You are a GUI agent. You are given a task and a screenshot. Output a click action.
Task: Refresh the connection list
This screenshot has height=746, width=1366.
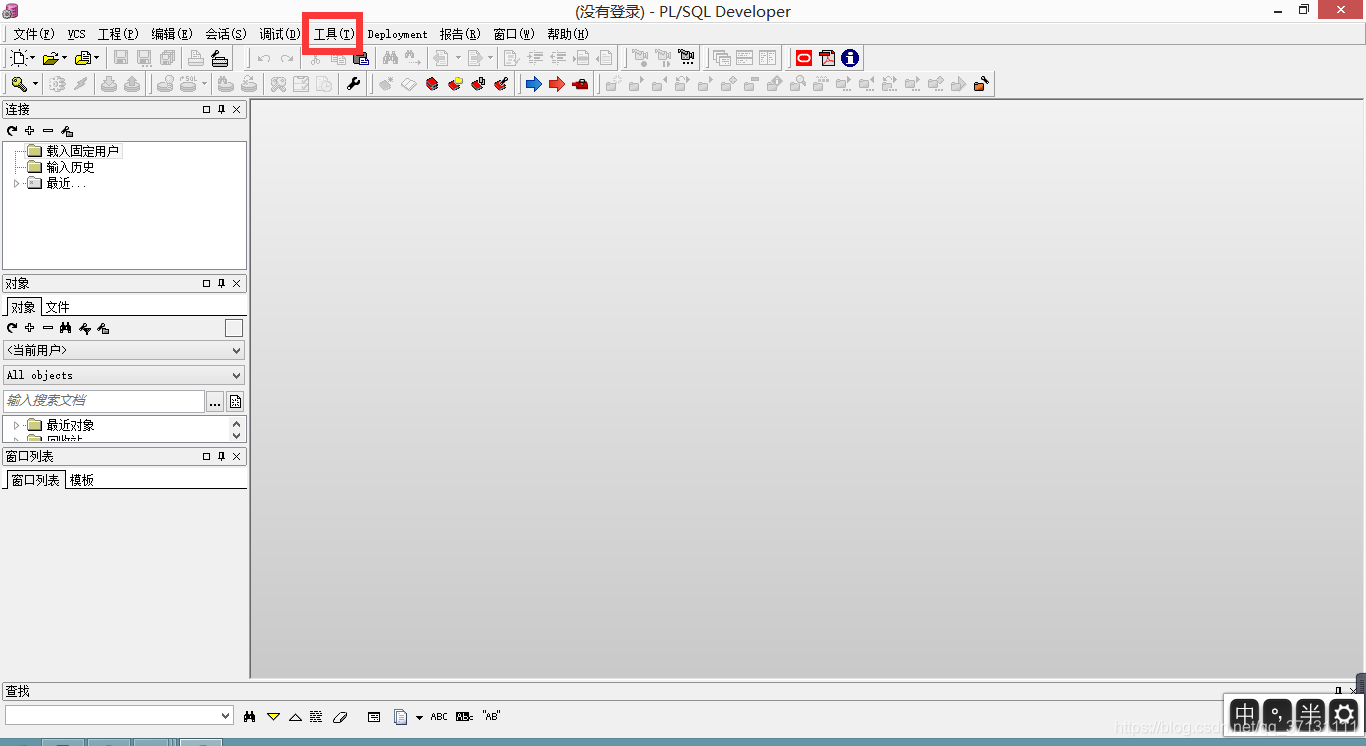click(x=12, y=131)
